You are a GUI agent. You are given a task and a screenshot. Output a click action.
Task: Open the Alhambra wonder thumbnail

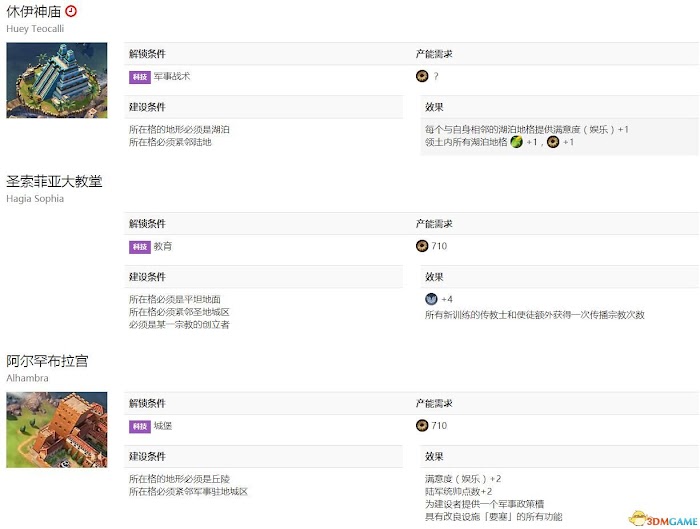coord(57,430)
